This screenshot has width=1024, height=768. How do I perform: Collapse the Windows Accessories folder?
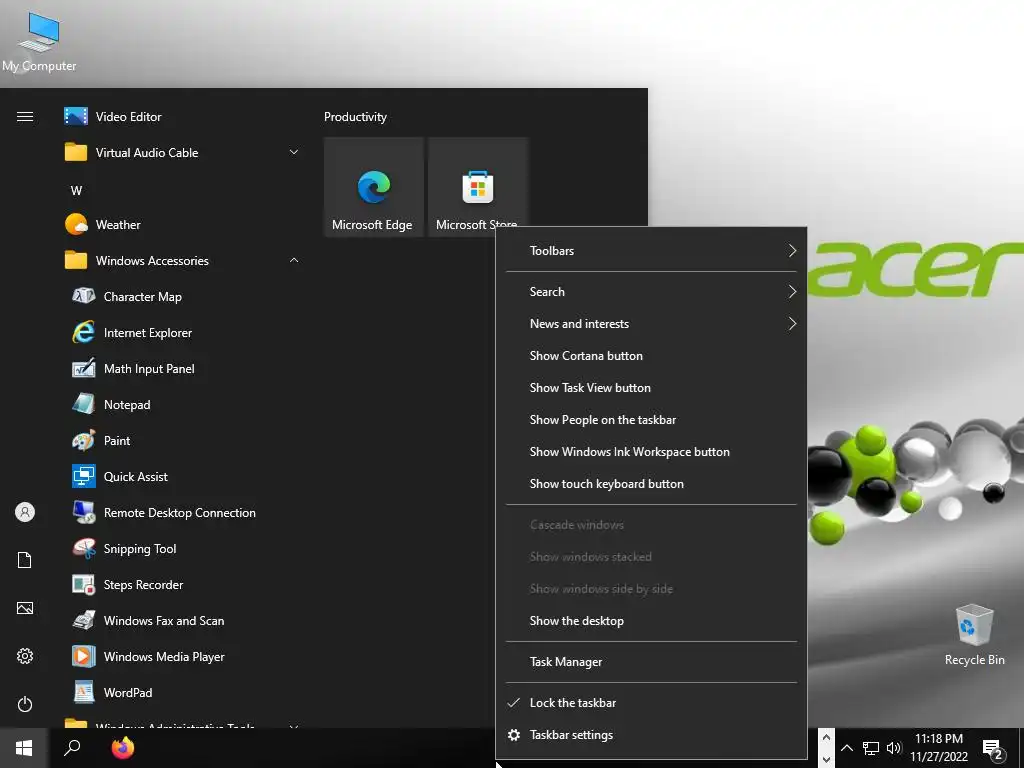coord(183,261)
